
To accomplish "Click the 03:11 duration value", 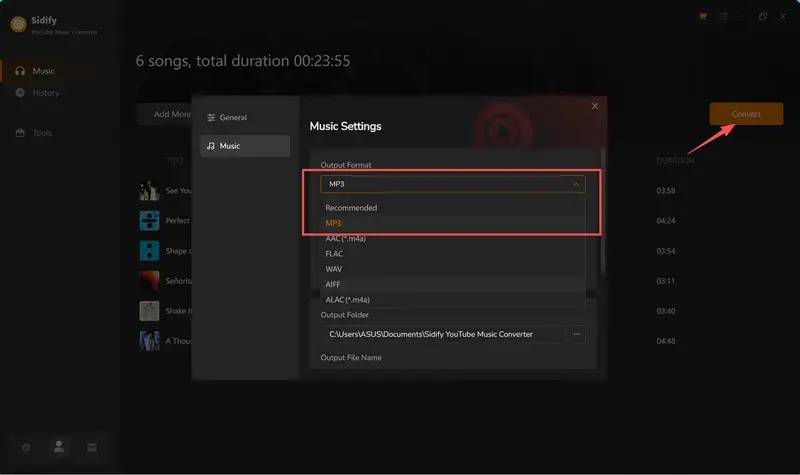I will coord(666,281).
